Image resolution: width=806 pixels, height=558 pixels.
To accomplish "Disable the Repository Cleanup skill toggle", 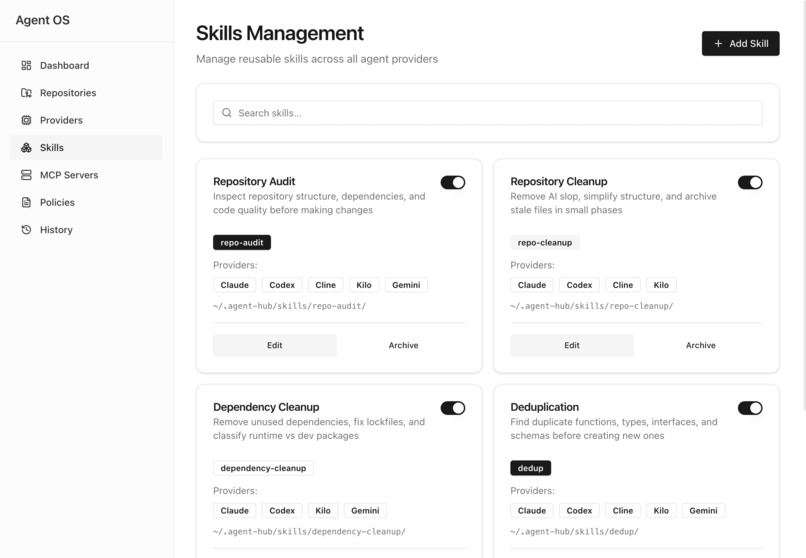I will pyautogui.click(x=750, y=182).
